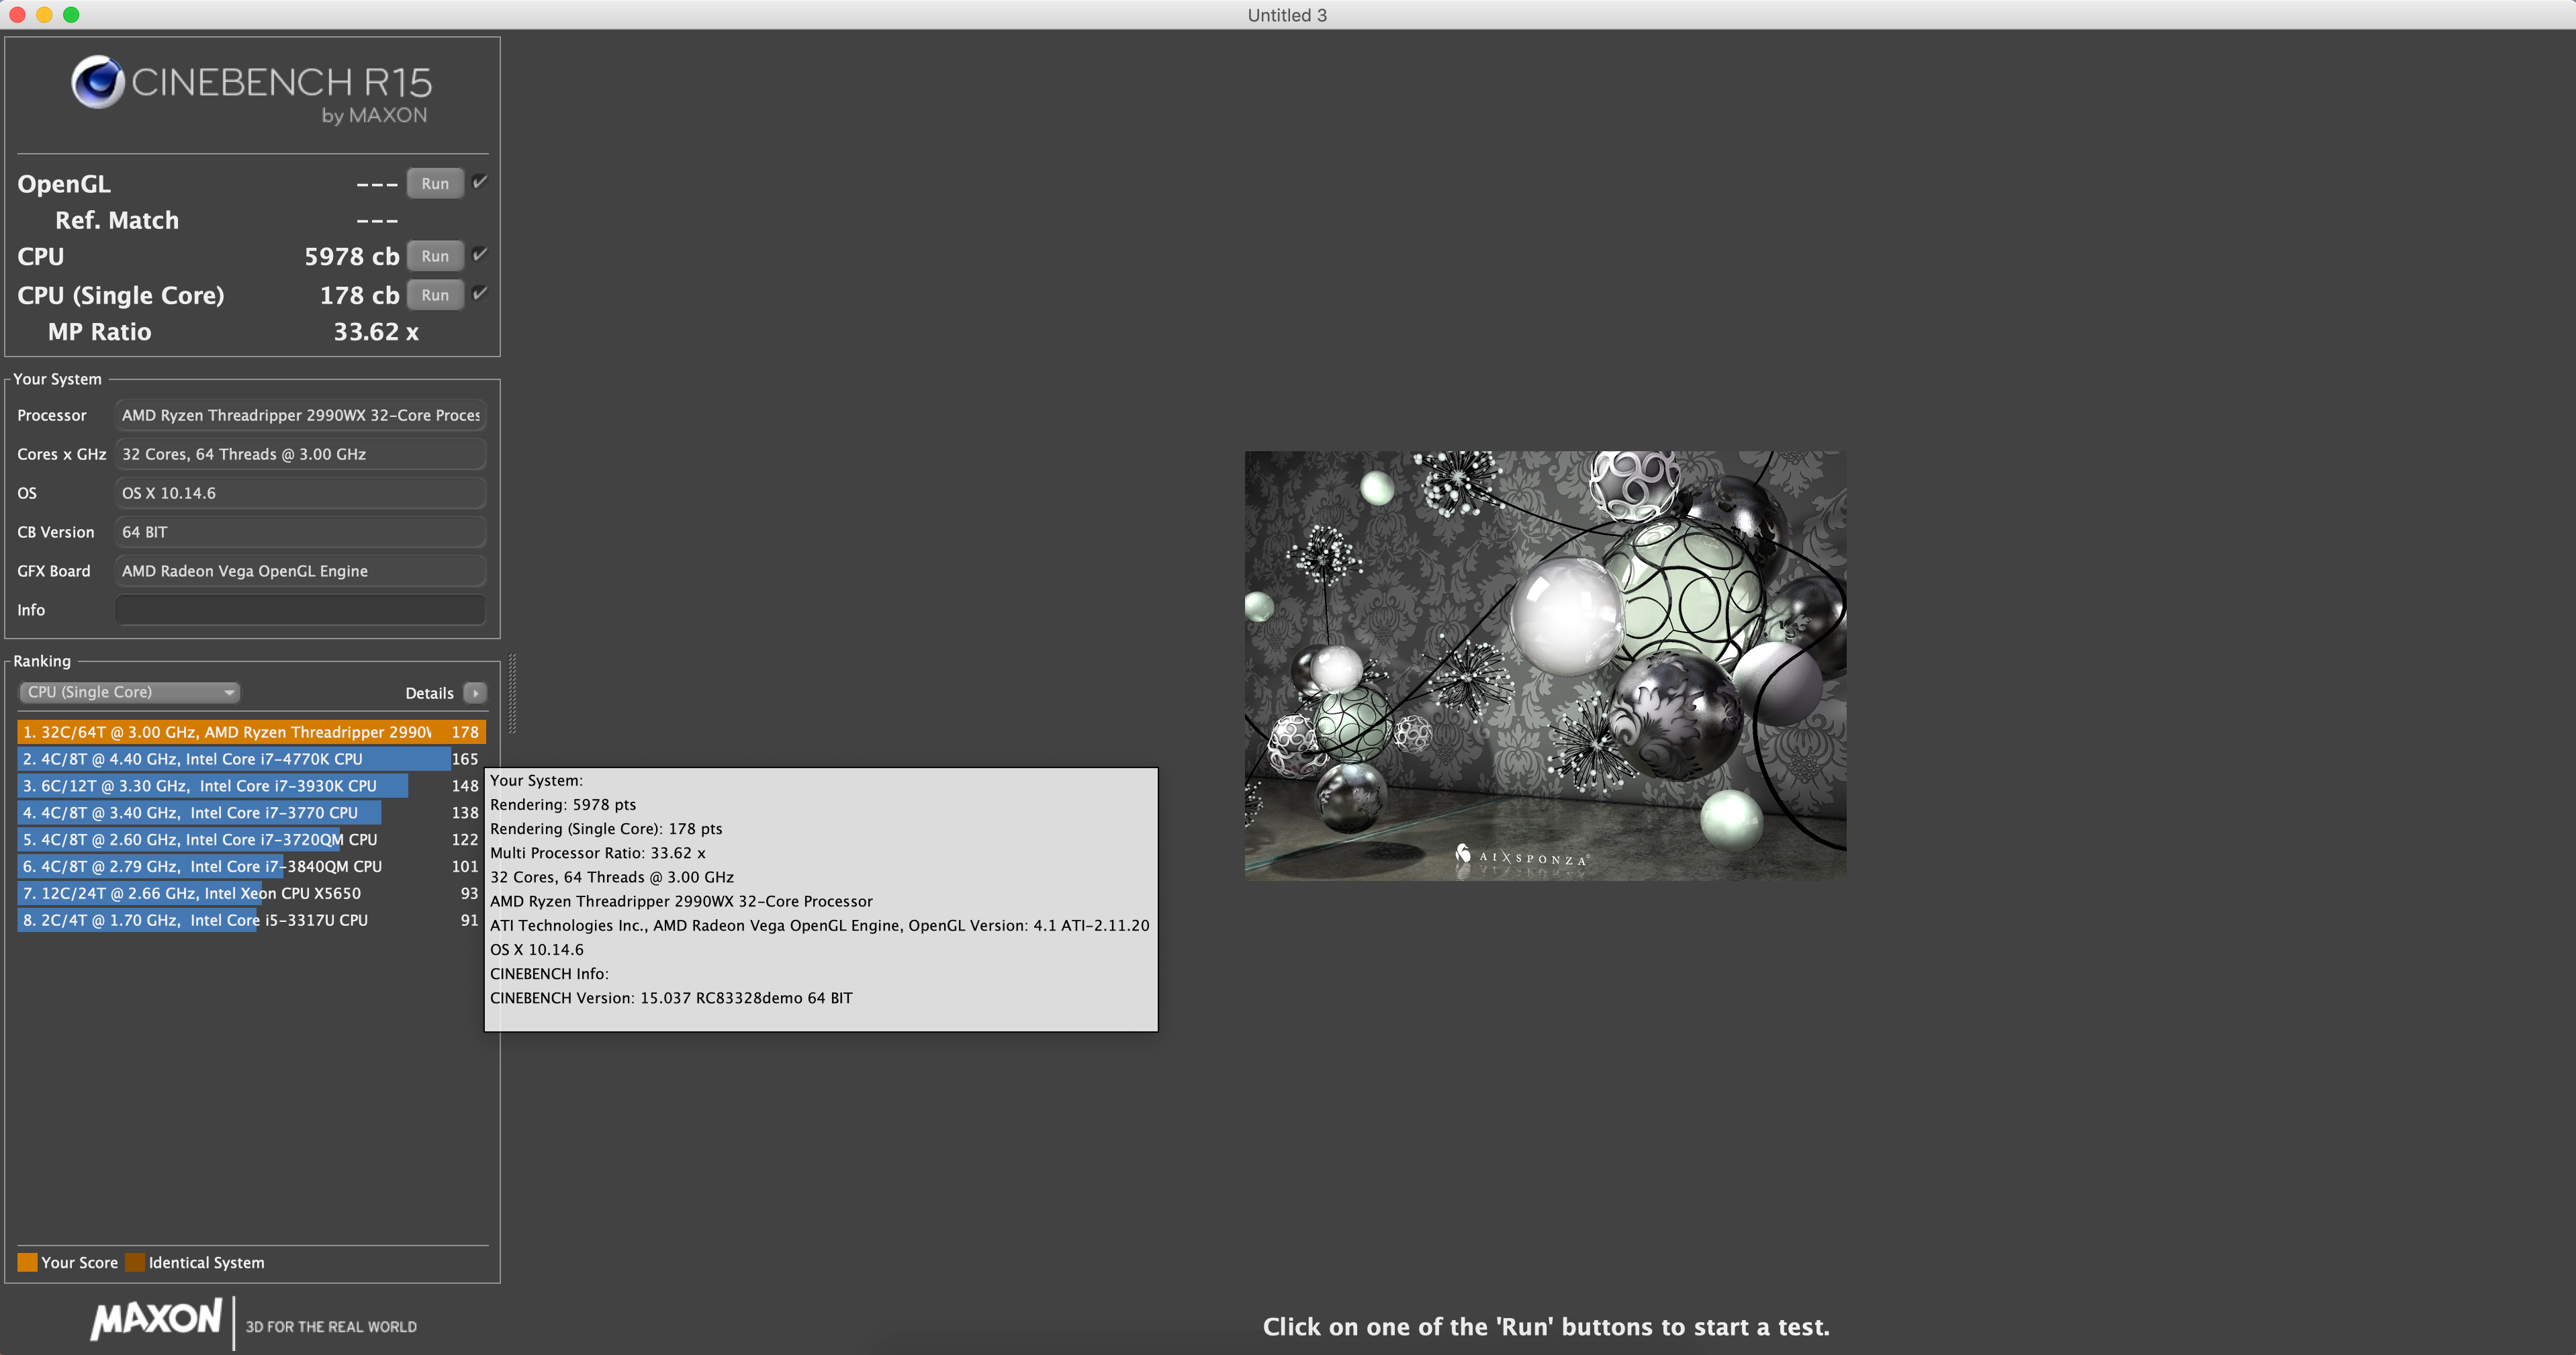Select ranking row Intel Core i5-3317U
Viewport: 2576px width, 1355px height.
tap(251, 920)
